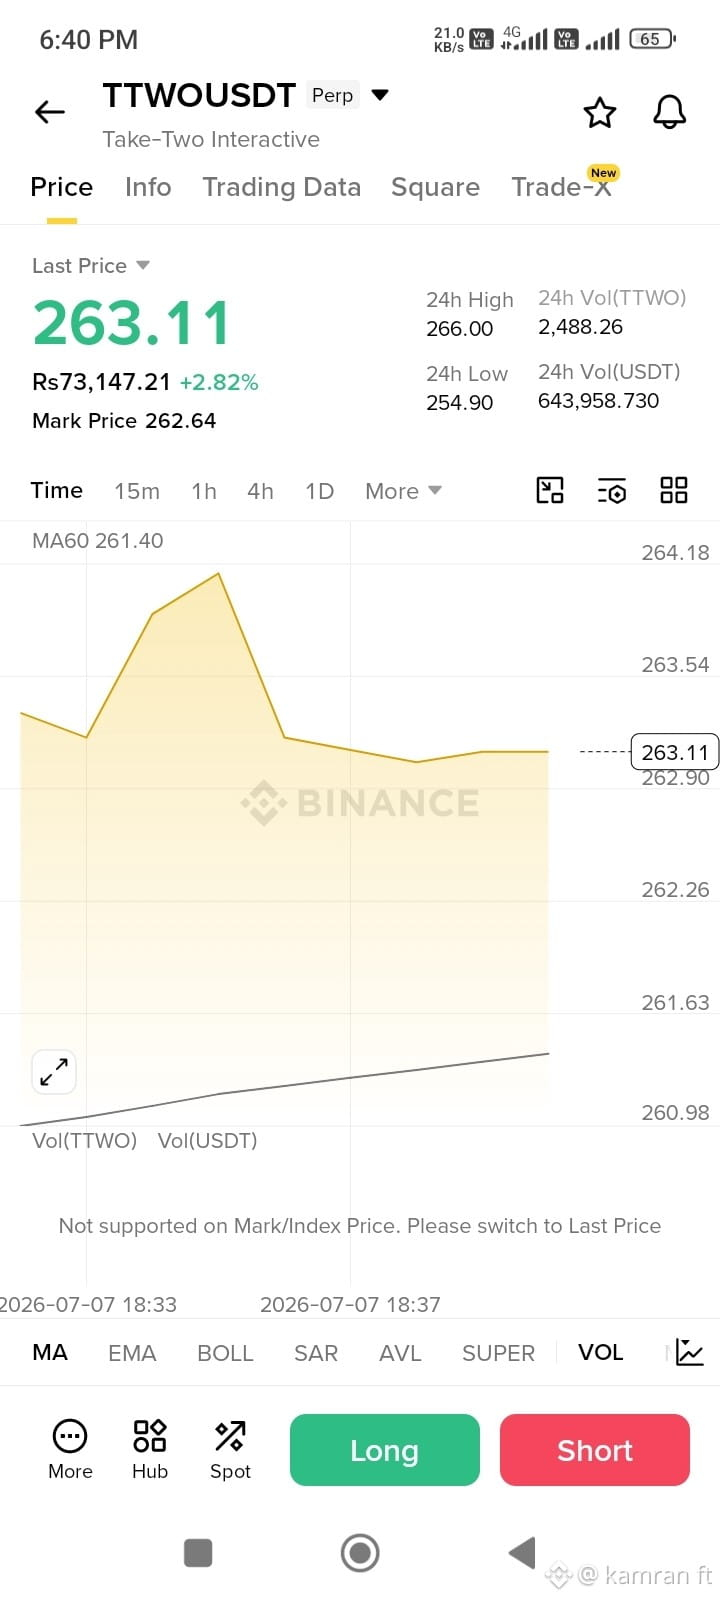The height and width of the screenshot is (1600, 720).
Task: Open price alert bell icon
Action: [x=670, y=112]
